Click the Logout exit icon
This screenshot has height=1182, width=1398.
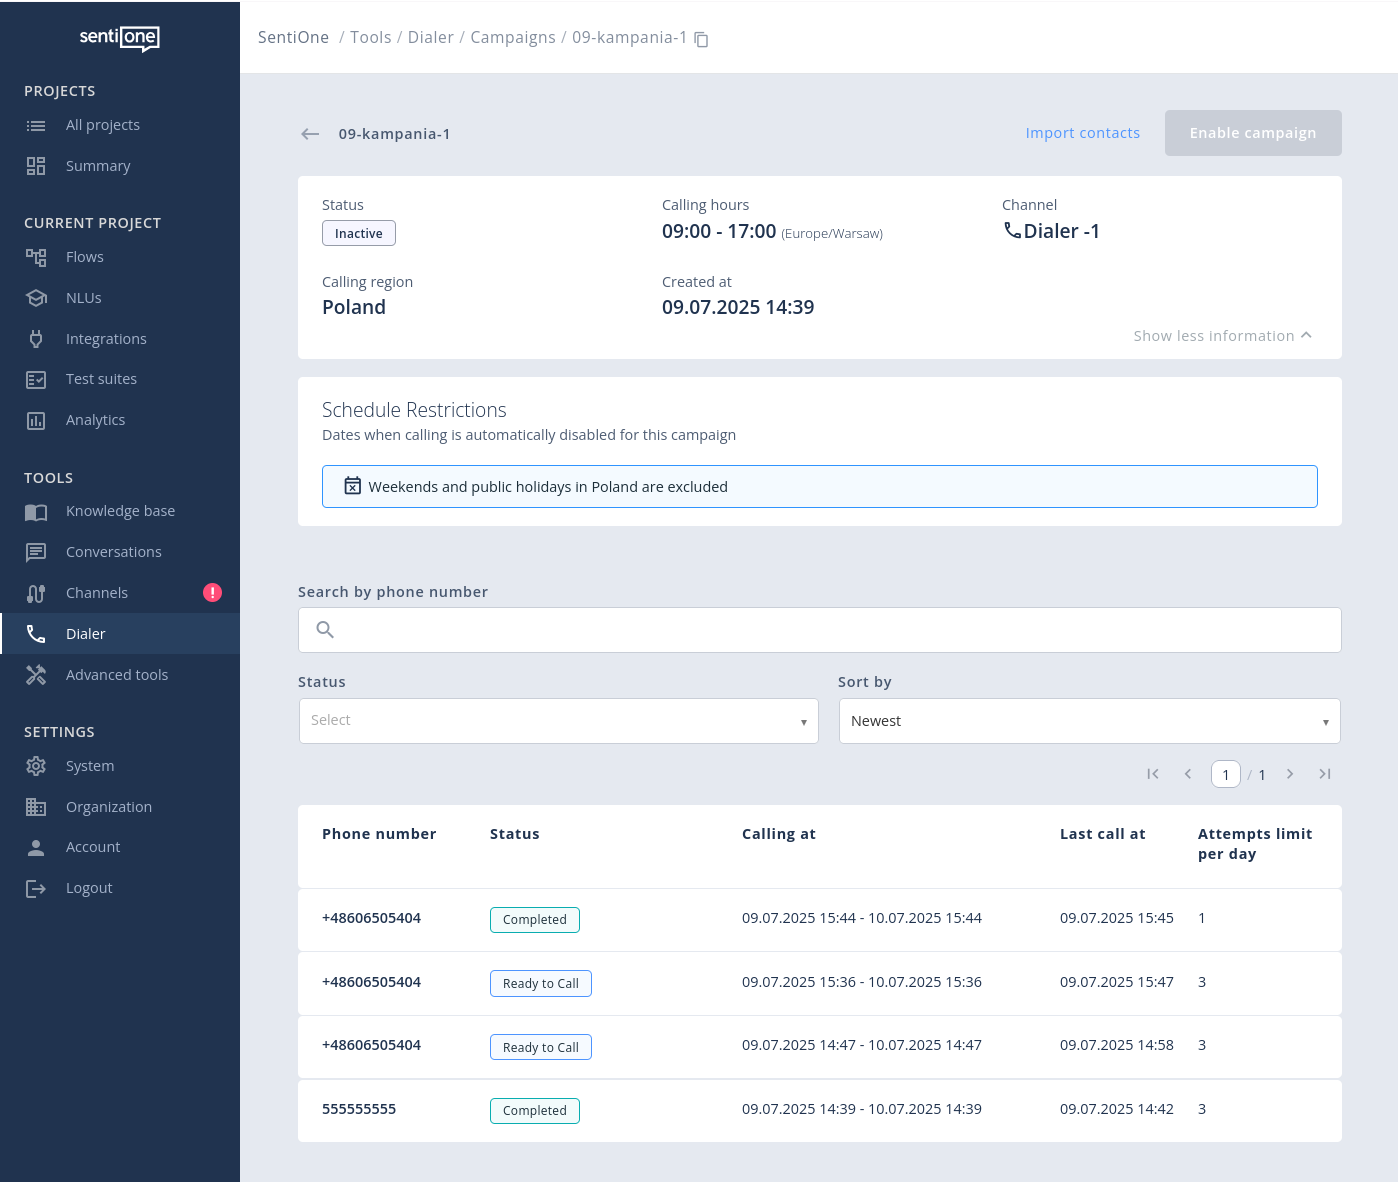click(36, 889)
